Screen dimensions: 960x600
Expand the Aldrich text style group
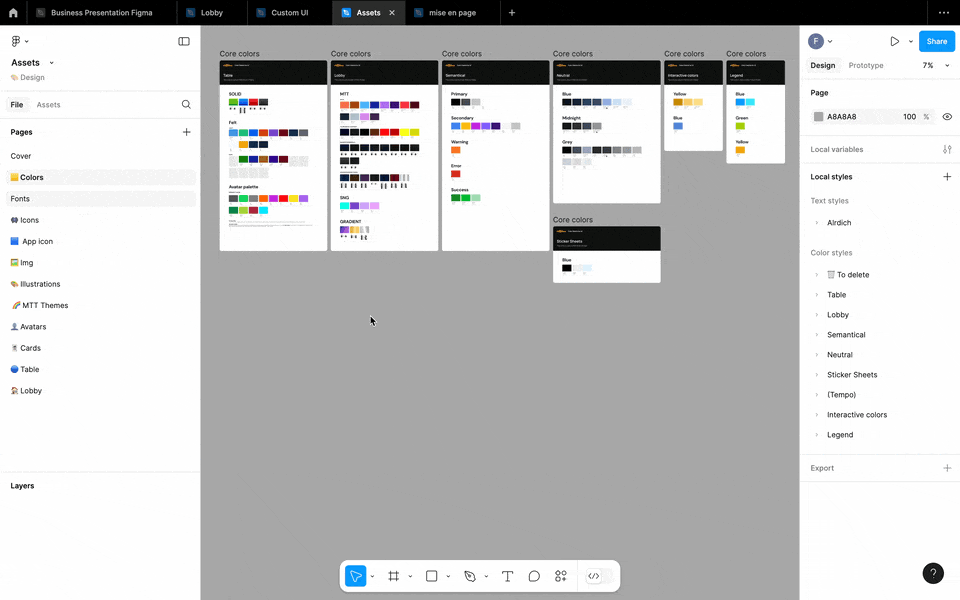[x=817, y=223]
